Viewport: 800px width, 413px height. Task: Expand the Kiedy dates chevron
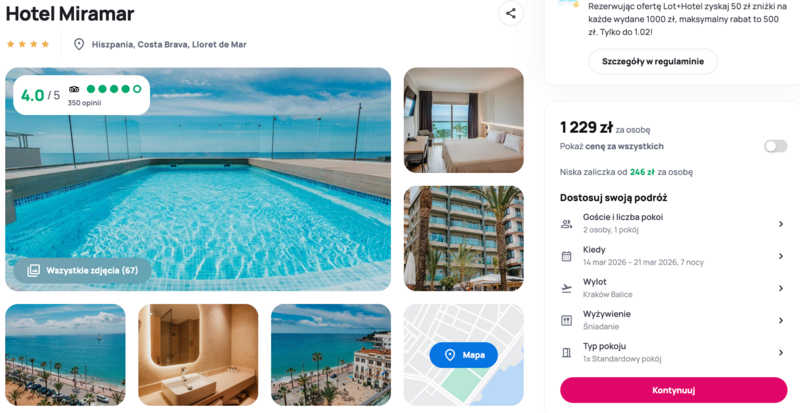coord(781,256)
